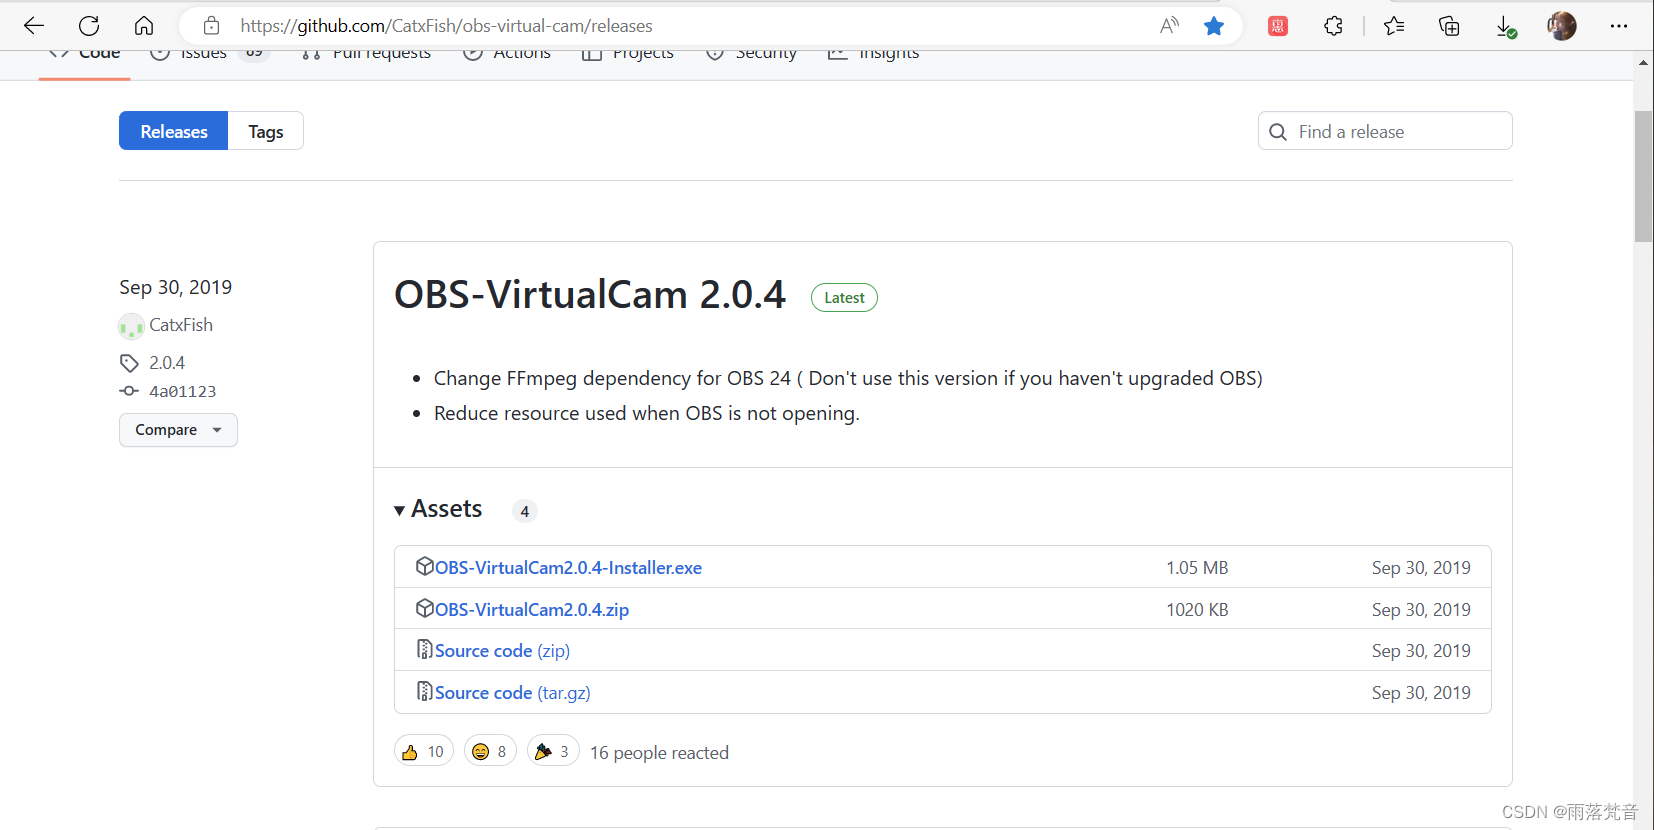This screenshot has width=1654, height=830.
Task: Open the Issues tab
Action: (x=208, y=55)
